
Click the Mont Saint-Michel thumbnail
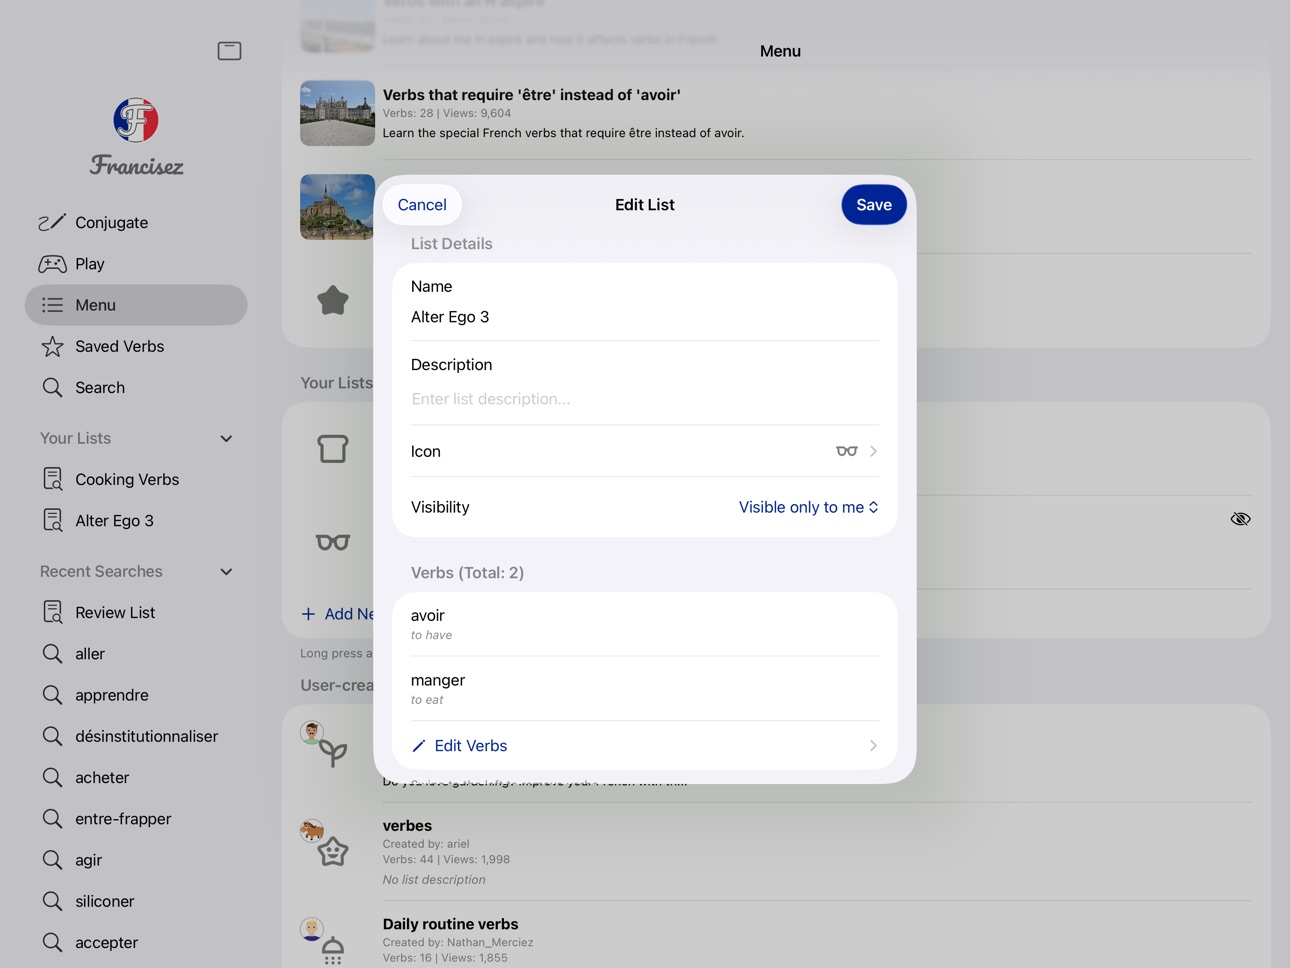click(x=338, y=207)
